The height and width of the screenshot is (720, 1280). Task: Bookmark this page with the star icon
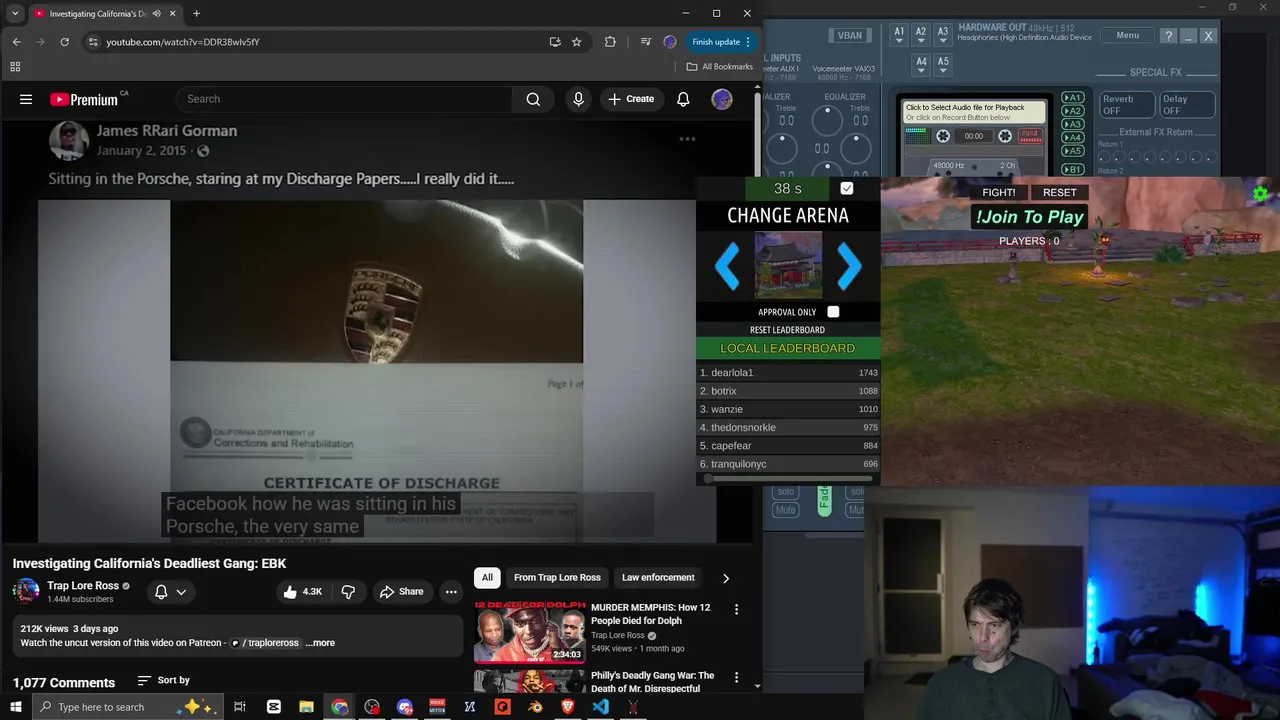(x=577, y=42)
